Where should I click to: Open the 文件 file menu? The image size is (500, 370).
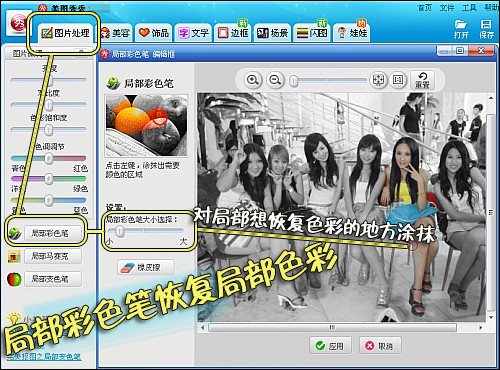[447, 8]
